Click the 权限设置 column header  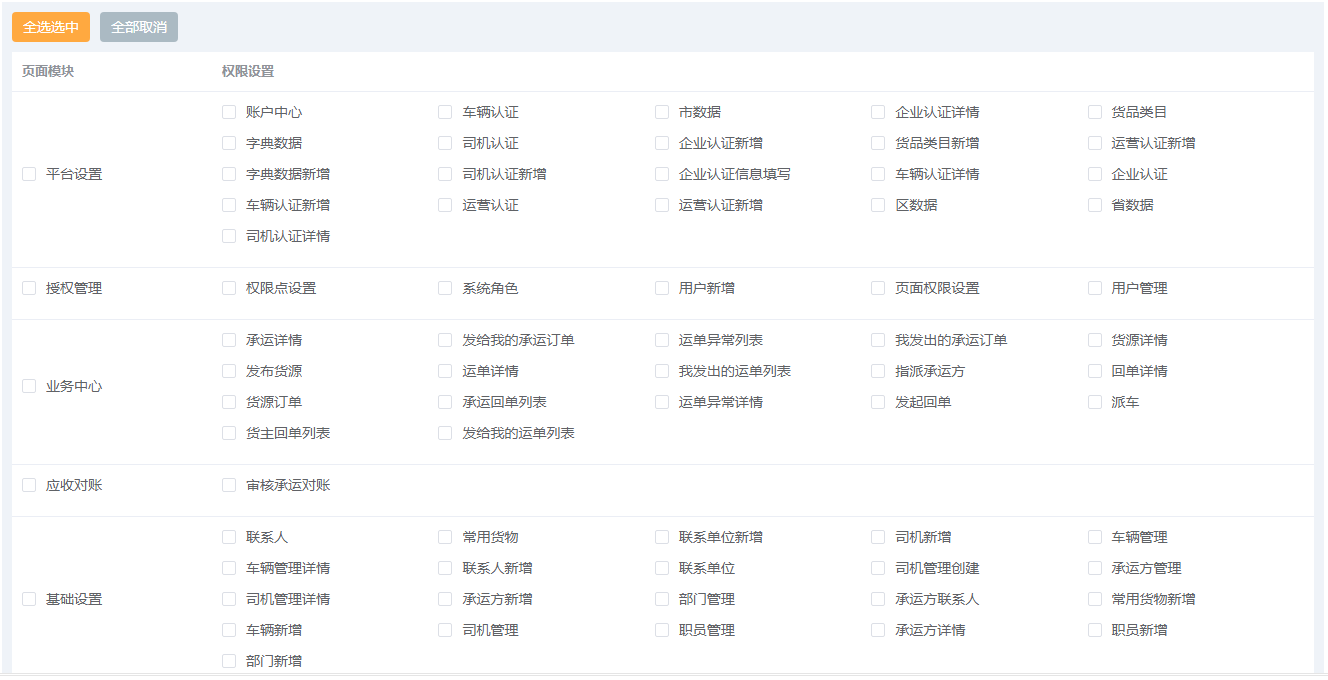tap(248, 71)
